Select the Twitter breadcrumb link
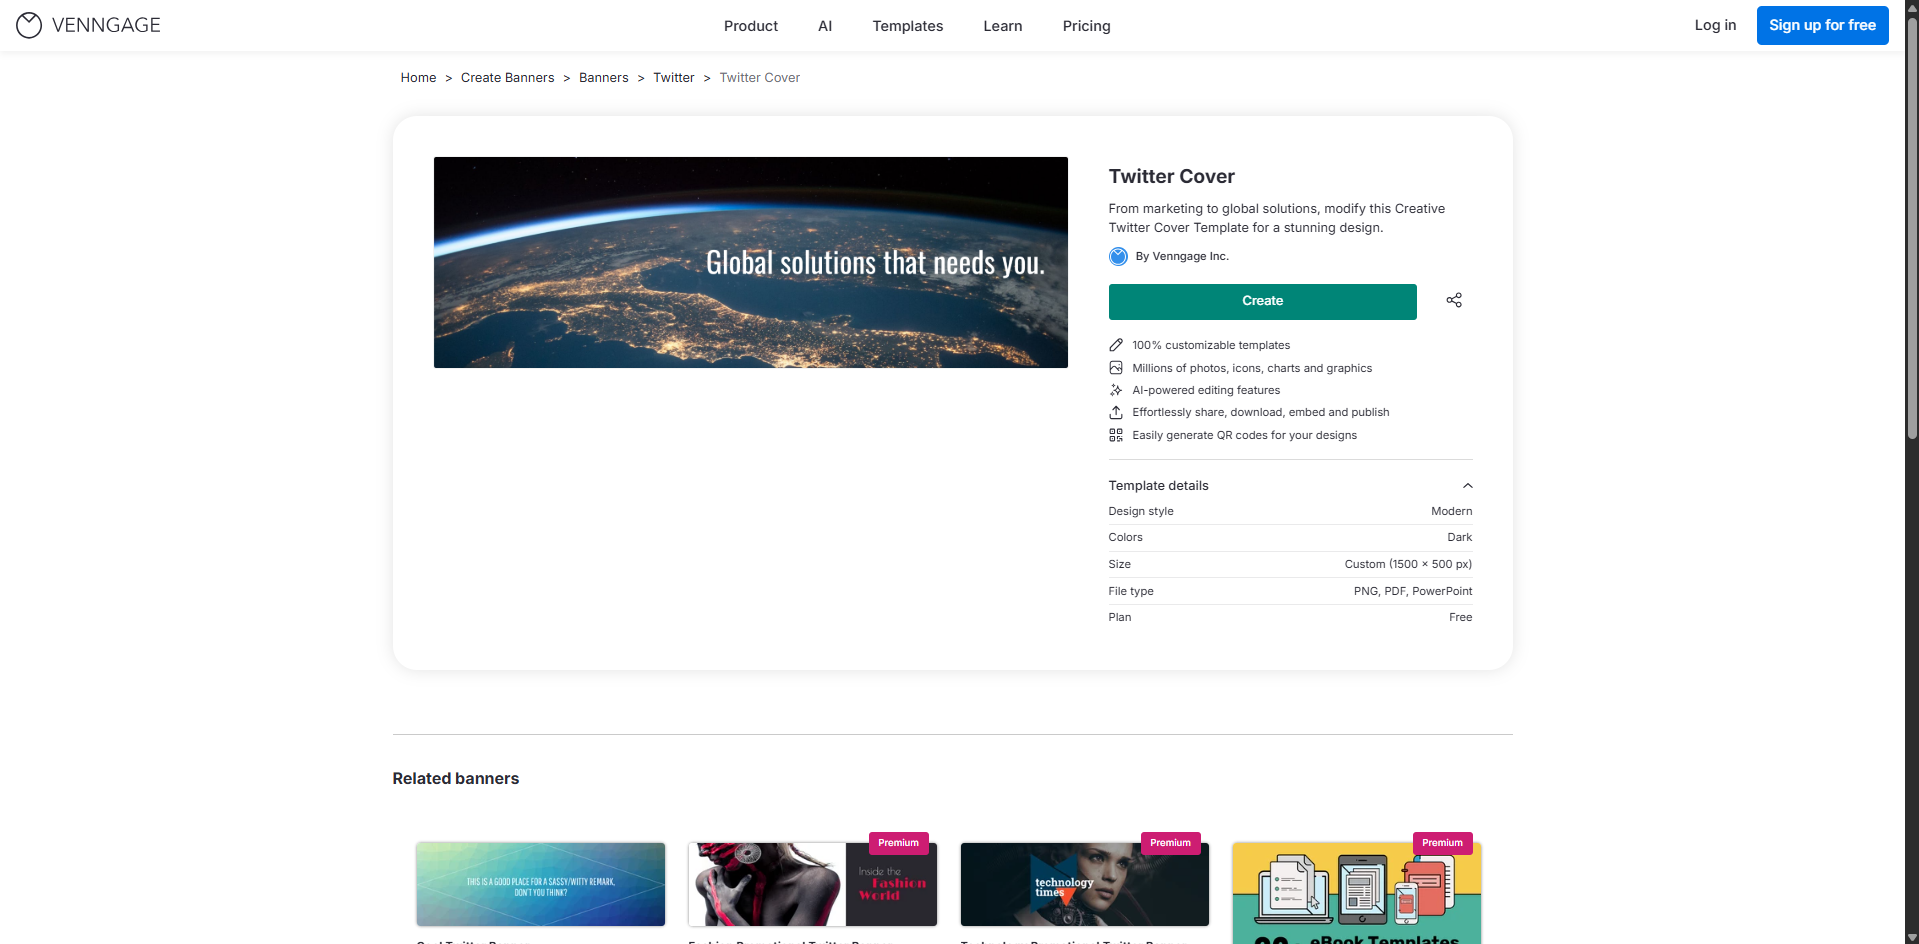The width and height of the screenshot is (1919, 944). [674, 78]
